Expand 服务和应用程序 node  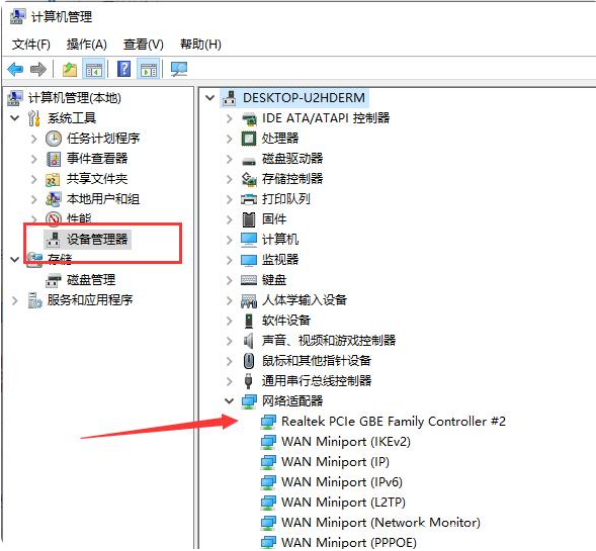tap(14, 300)
